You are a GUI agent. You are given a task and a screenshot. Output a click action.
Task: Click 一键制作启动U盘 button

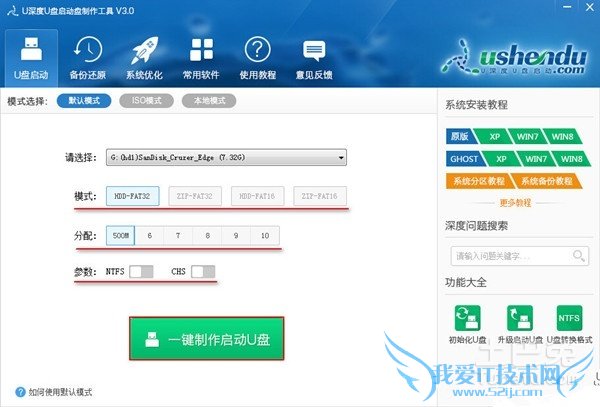click(x=207, y=339)
